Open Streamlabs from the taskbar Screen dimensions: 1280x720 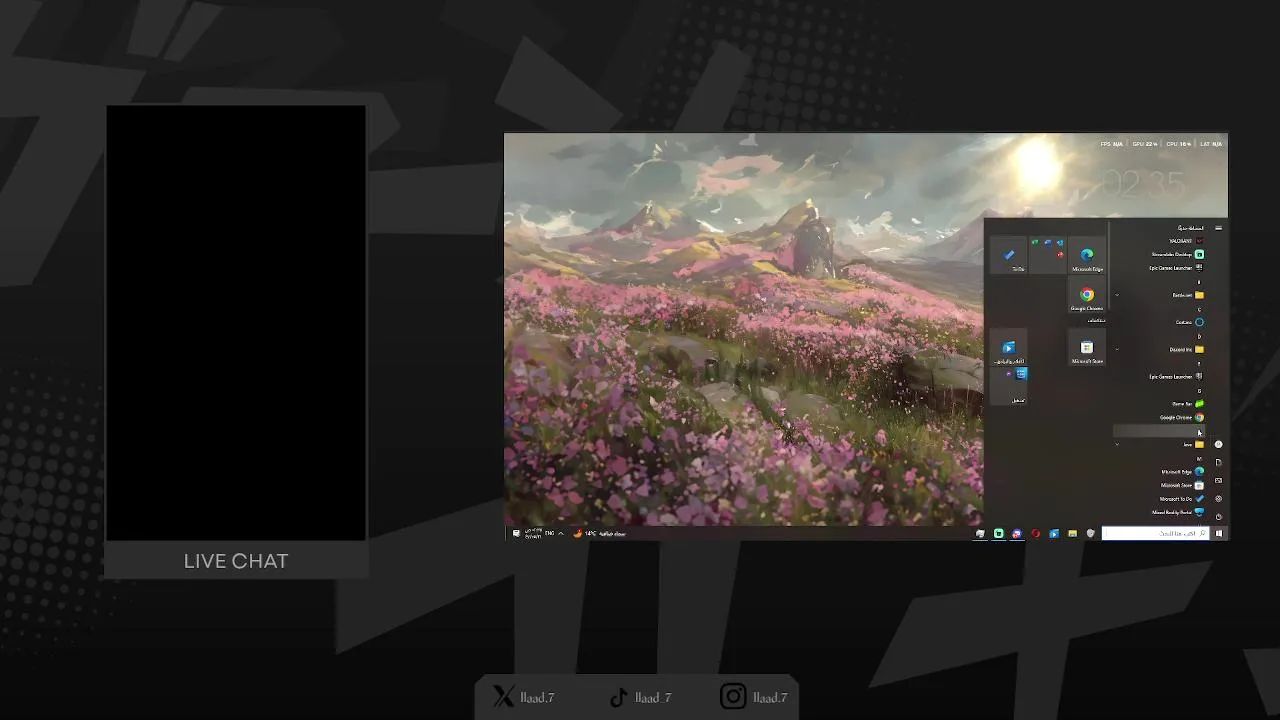[998, 533]
